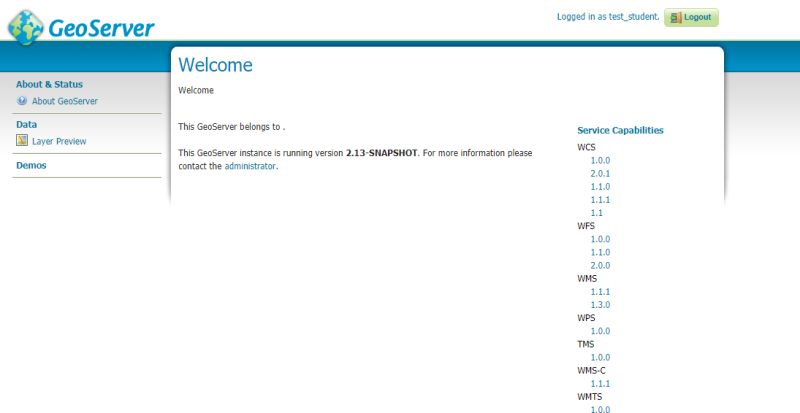The height and width of the screenshot is (413, 800).
Task: Open WCS 1.1.1 capabilities
Action: point(600,200)
